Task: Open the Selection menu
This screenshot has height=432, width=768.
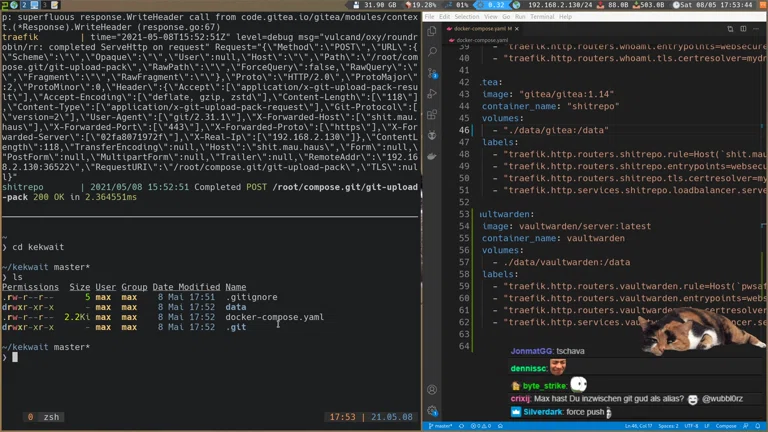Action: click(x=467, y=17)
